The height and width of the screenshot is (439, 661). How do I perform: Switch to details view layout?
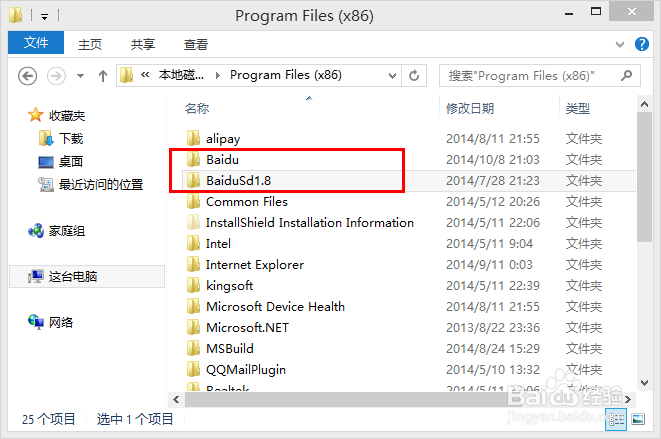[x=615, y=420]
